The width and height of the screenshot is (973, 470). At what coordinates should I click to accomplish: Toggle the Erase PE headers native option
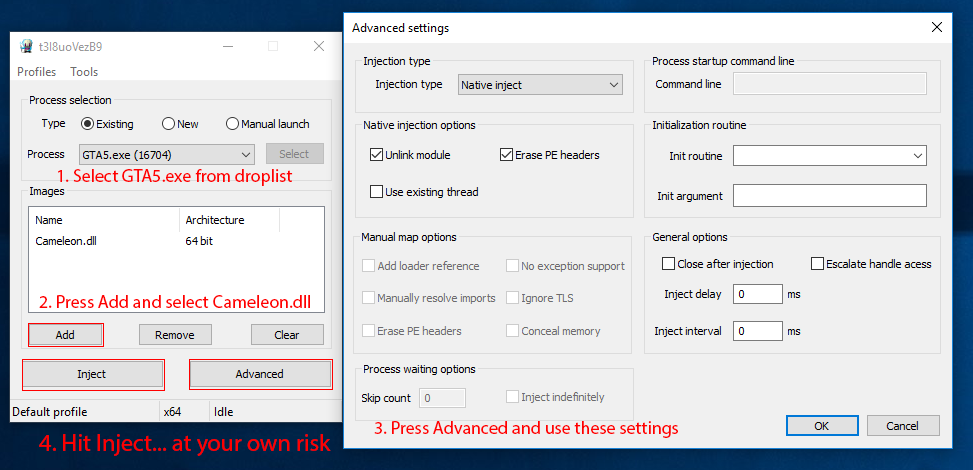(549, 155)
